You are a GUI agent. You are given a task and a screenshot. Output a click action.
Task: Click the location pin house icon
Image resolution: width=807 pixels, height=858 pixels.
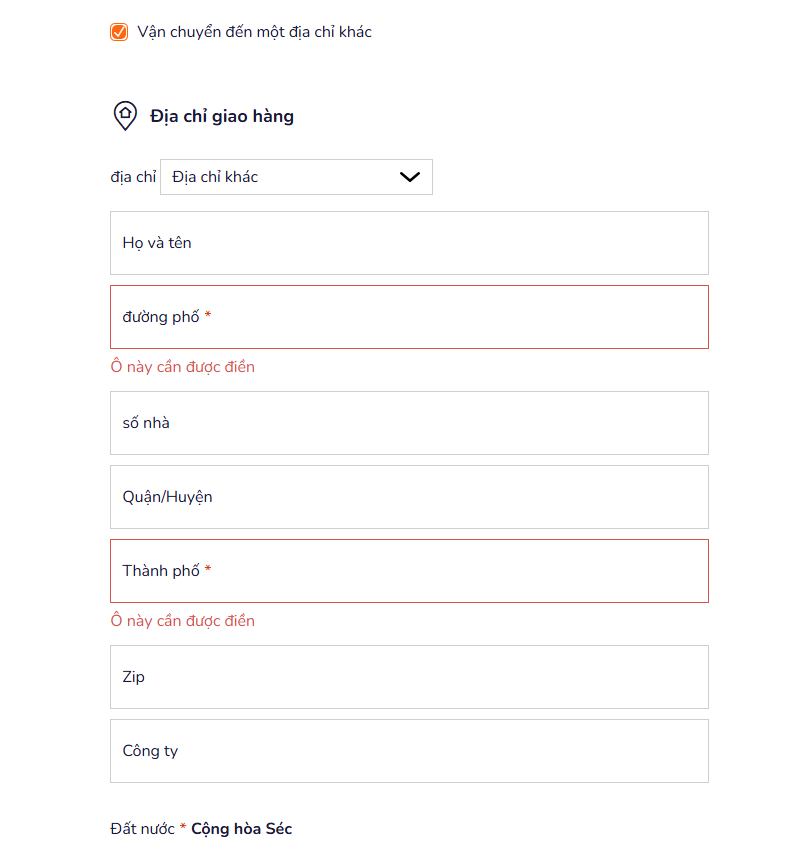pyautogui.click(x=125, y=115)
